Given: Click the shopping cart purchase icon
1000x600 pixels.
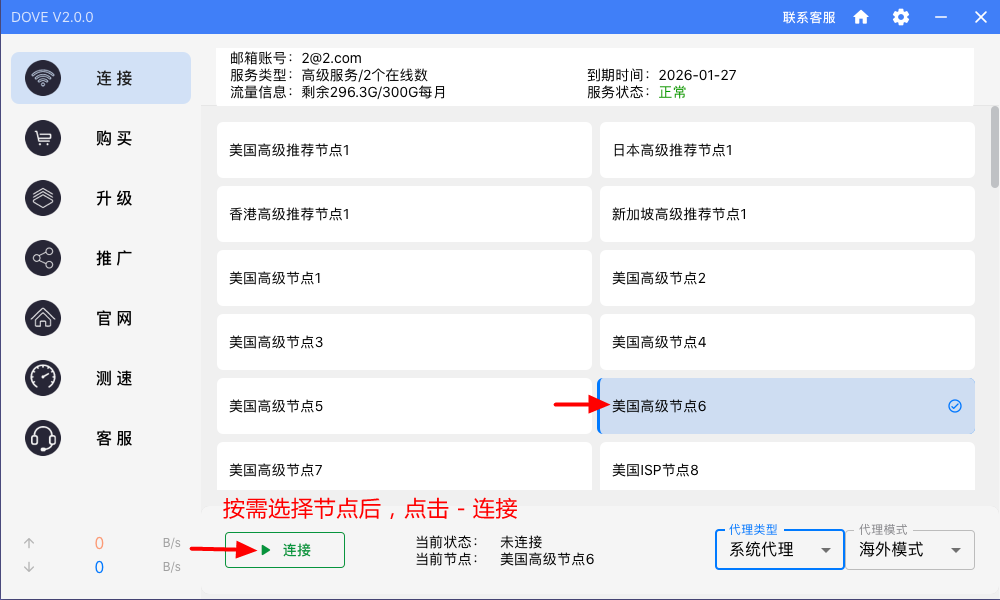Looking at the screenshot, I should pos(43,138).
